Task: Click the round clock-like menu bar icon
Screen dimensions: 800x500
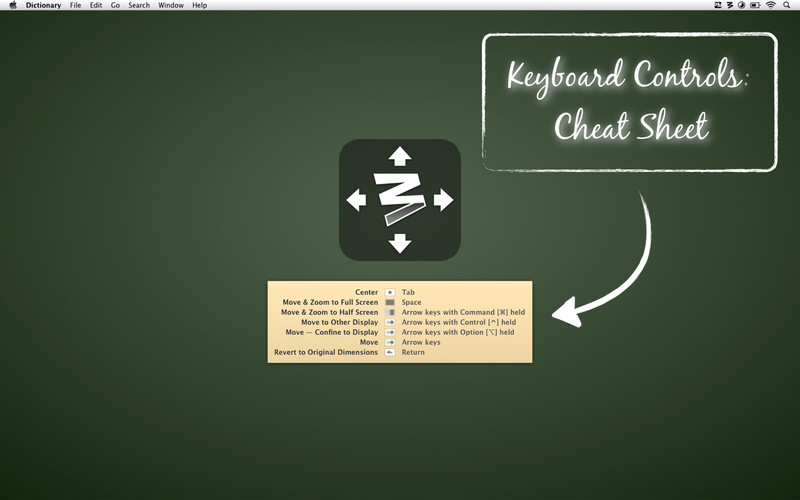Action: (x=741, y=5)
